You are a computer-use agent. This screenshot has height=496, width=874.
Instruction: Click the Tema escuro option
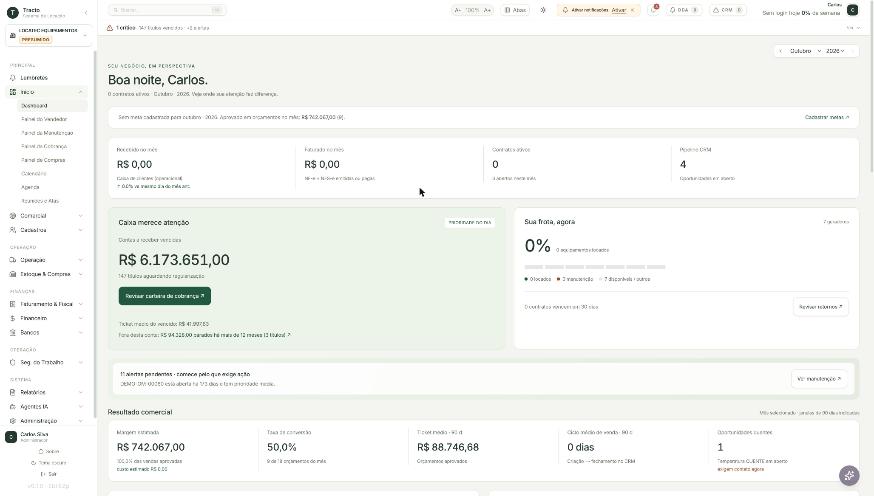48,463
